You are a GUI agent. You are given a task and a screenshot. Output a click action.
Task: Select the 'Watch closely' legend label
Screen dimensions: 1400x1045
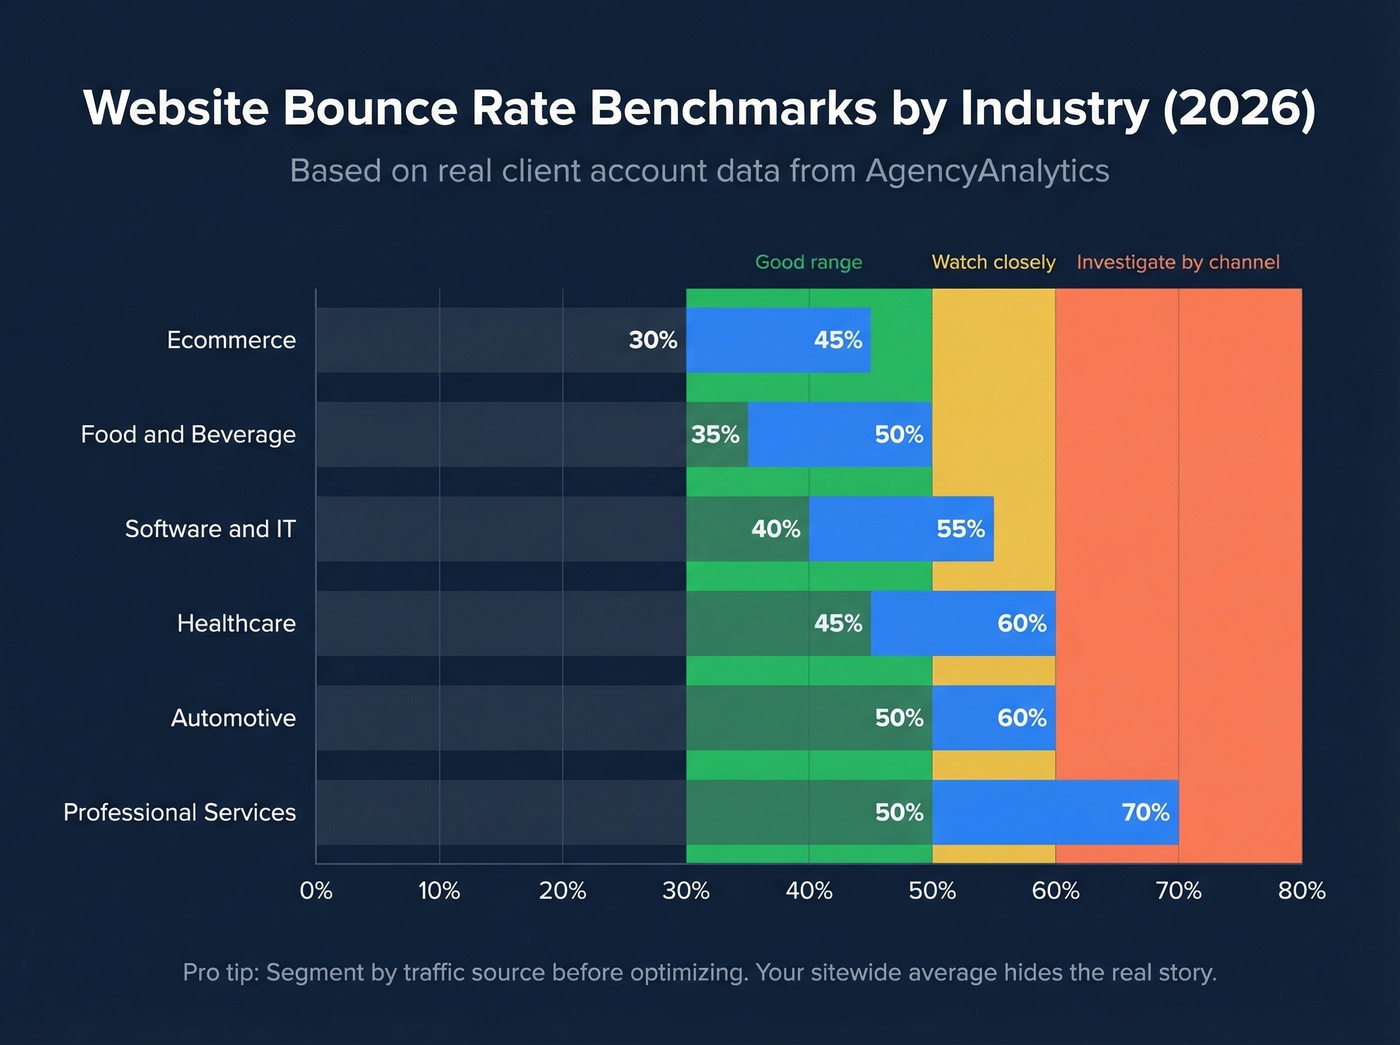pos(993,262)
